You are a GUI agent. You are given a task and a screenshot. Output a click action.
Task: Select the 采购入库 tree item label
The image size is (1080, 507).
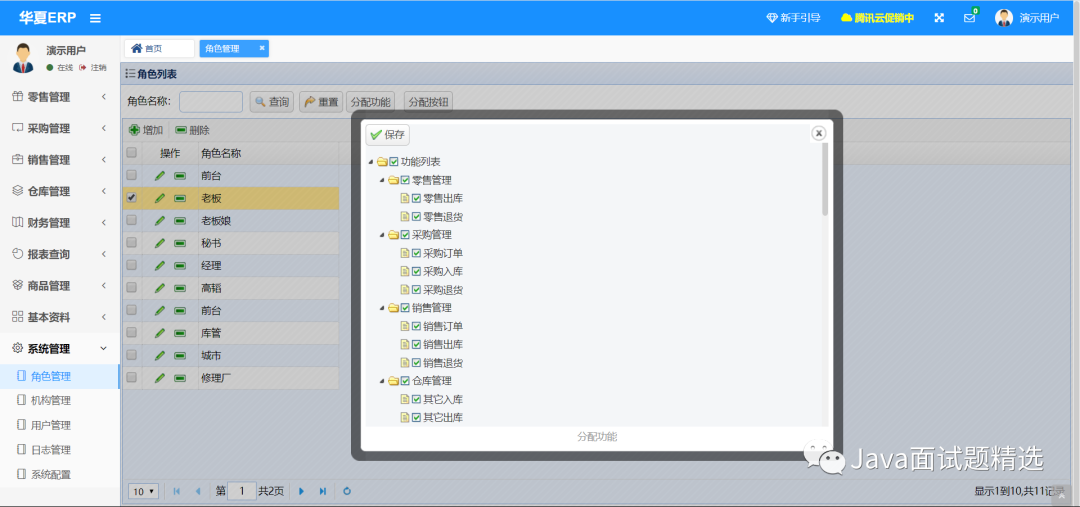pyautogui.click(x=443, y=271)
